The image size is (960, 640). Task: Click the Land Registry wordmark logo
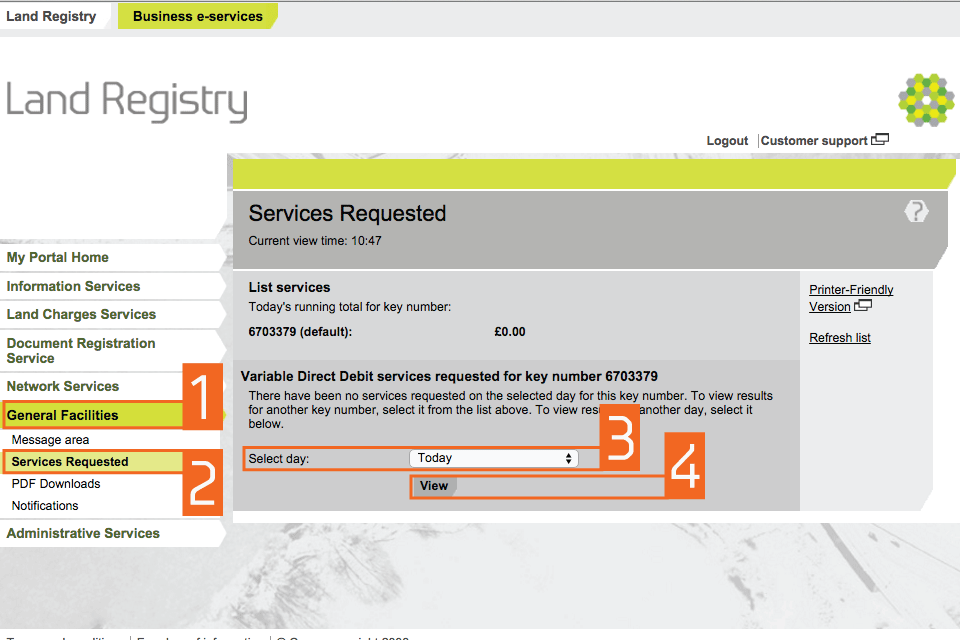pos(127,102)
